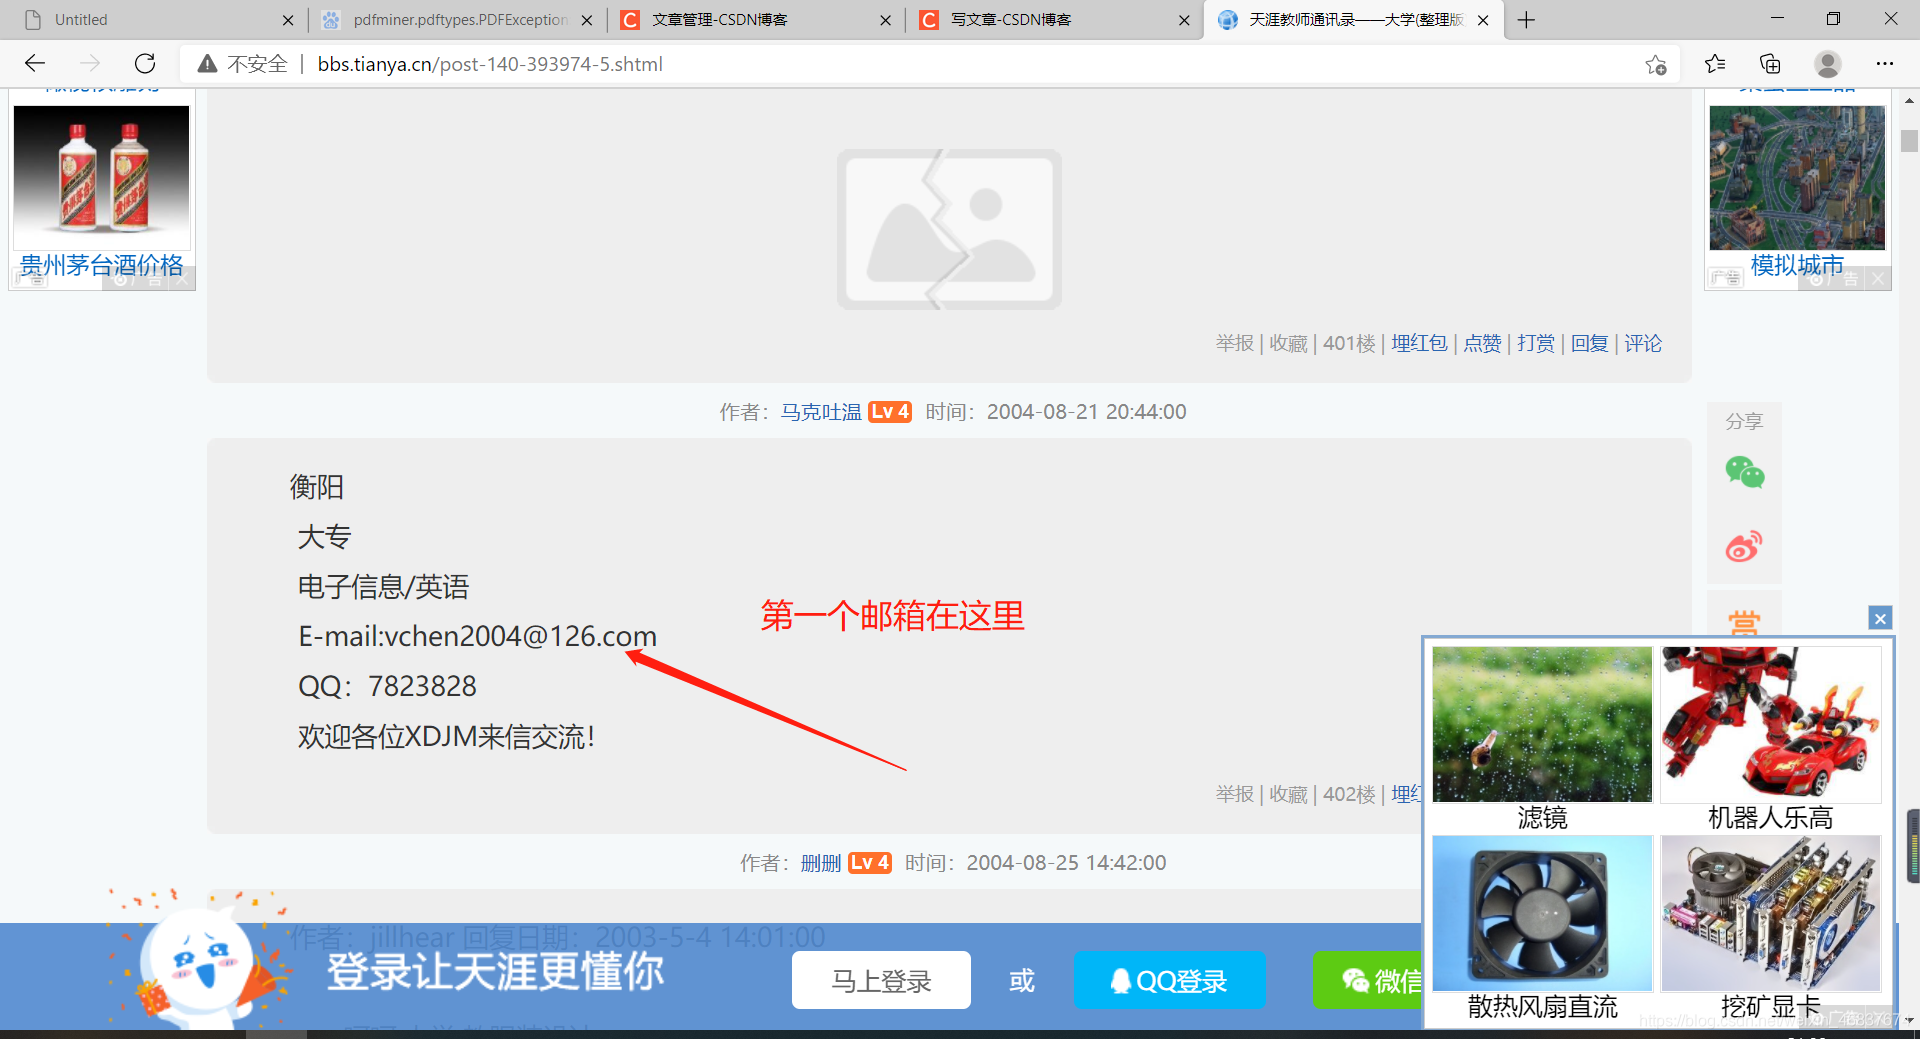
Task: Share the post via WeChat icon
Action: [x=1745, y=472]
